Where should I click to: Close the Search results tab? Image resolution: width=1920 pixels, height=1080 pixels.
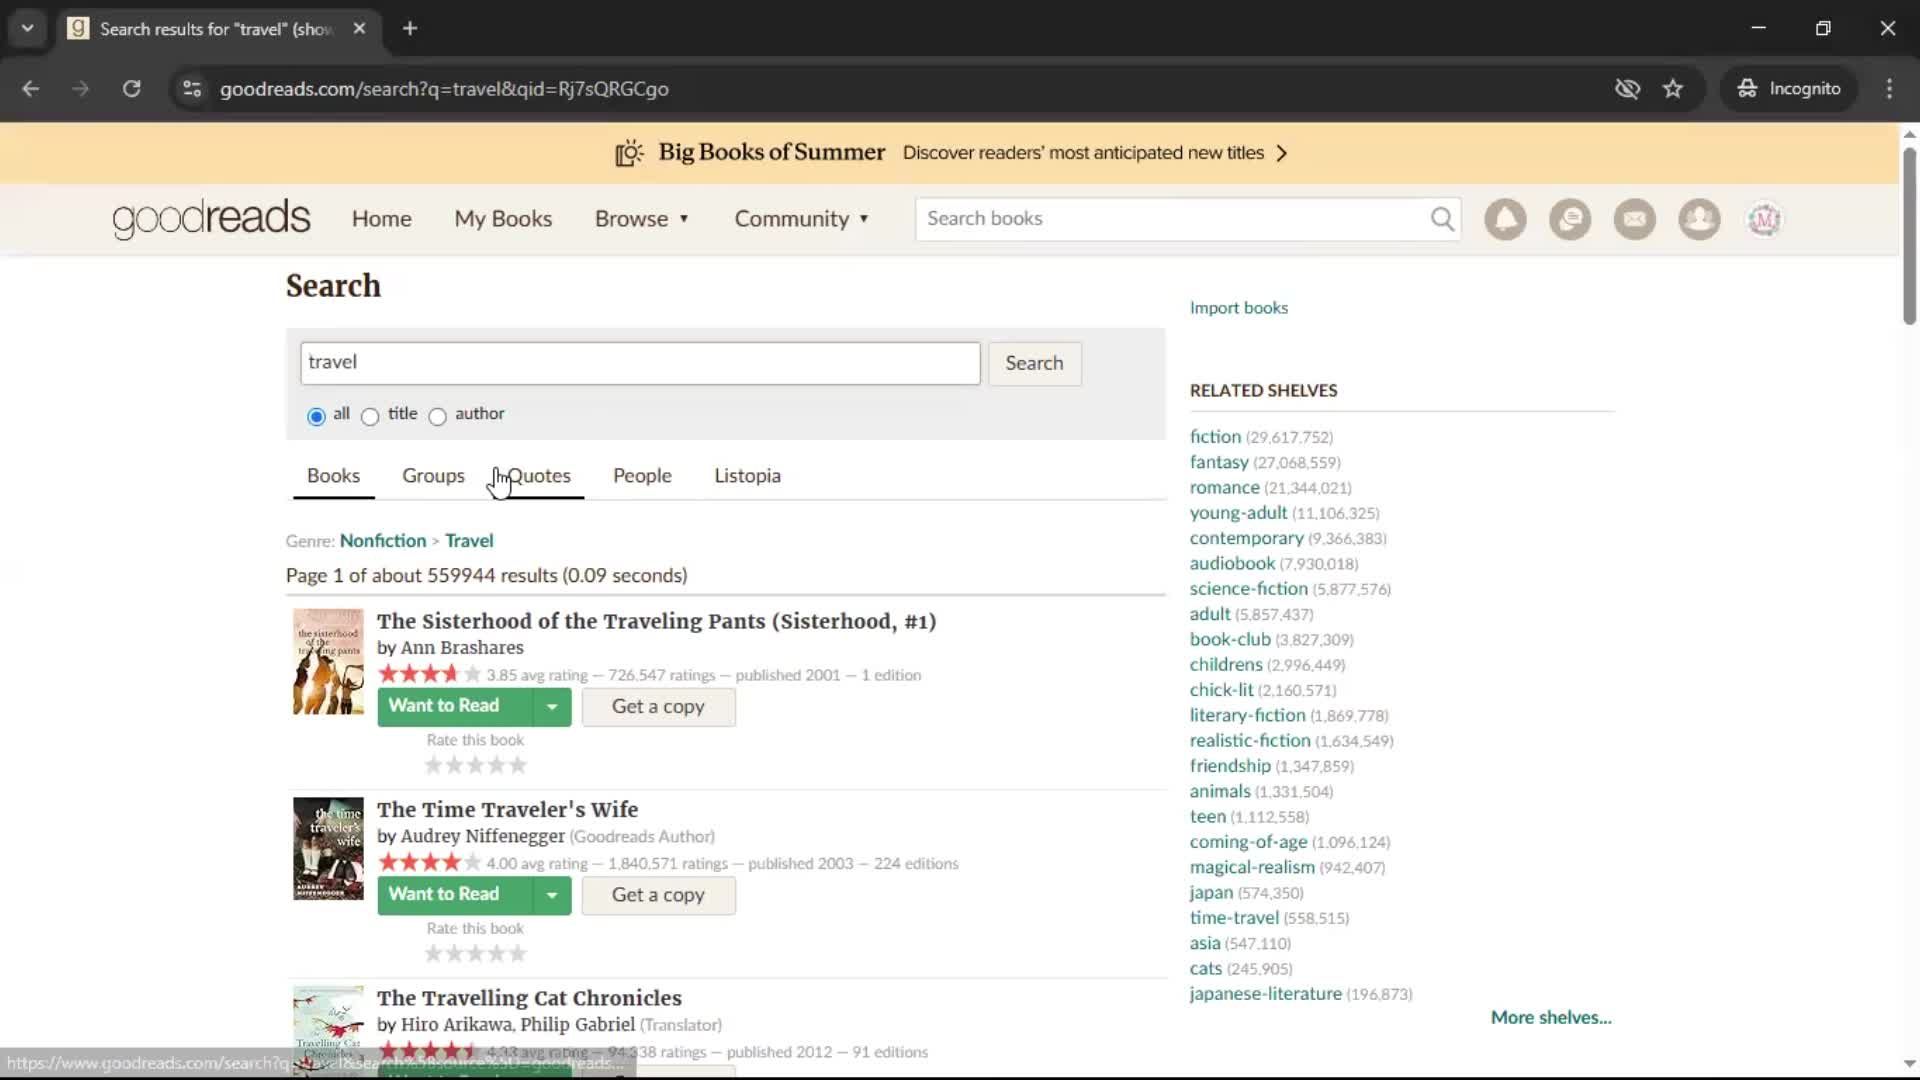tap(359, 28)
